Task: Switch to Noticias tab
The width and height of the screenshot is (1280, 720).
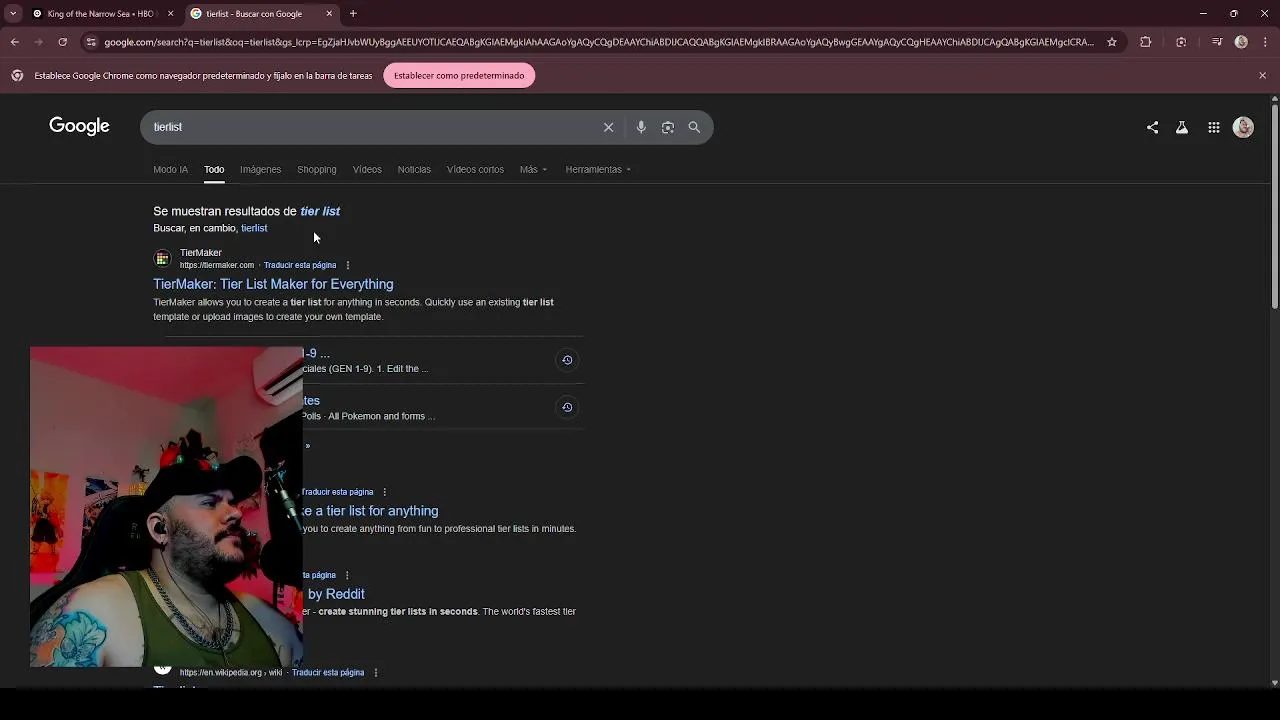Action: (414, 169)
